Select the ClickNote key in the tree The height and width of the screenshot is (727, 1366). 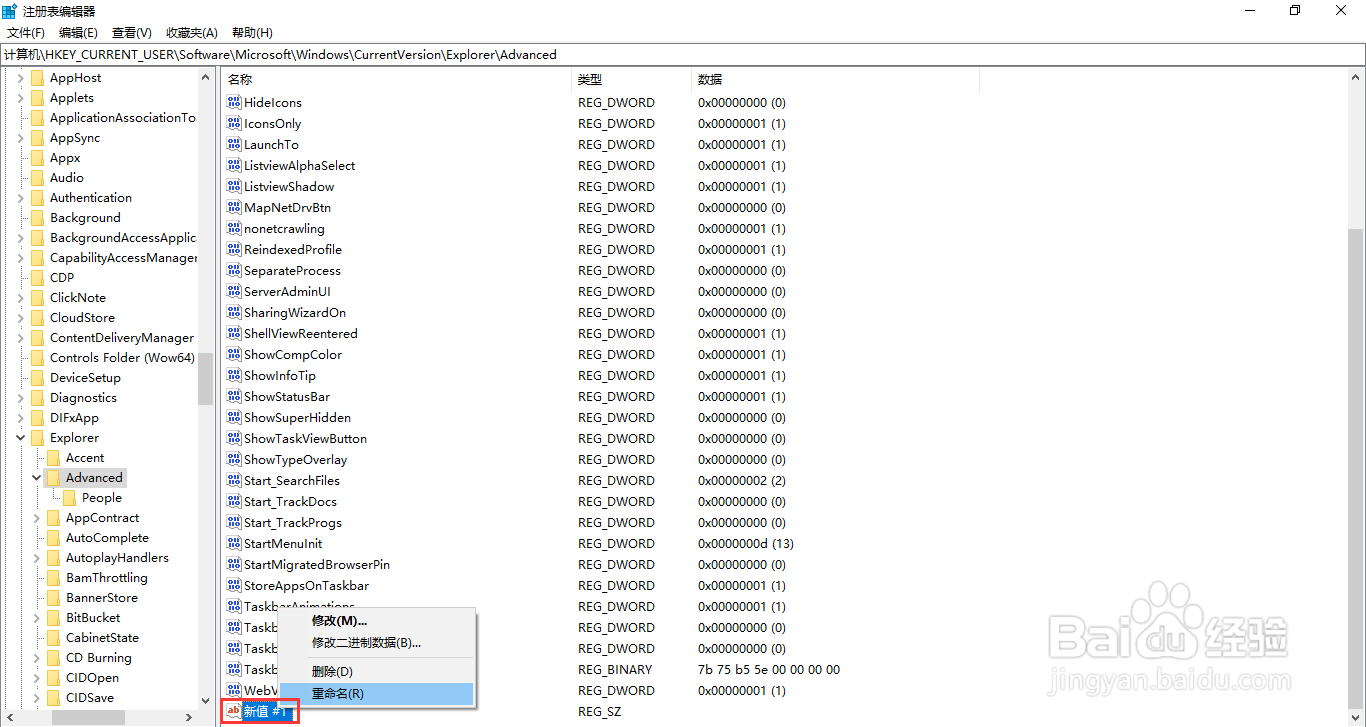click(x=82, y=297)
